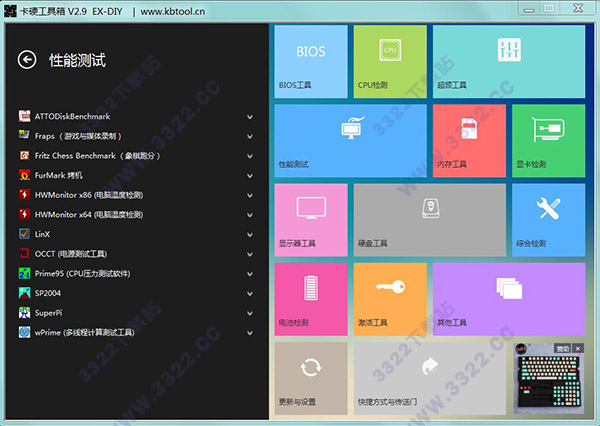Expand the ATTODiskBenchmark row chevron

click(250, 117)
